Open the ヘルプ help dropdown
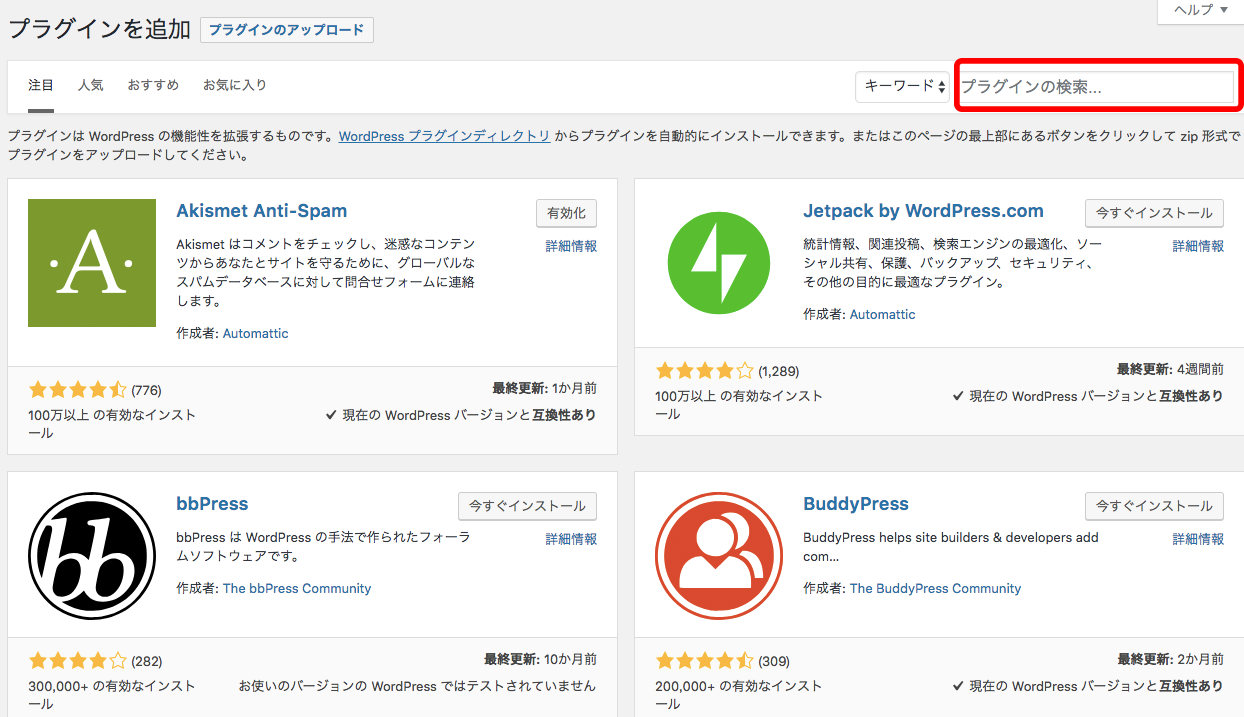This screenshot has height=717, width=1244. [1200, 10]
